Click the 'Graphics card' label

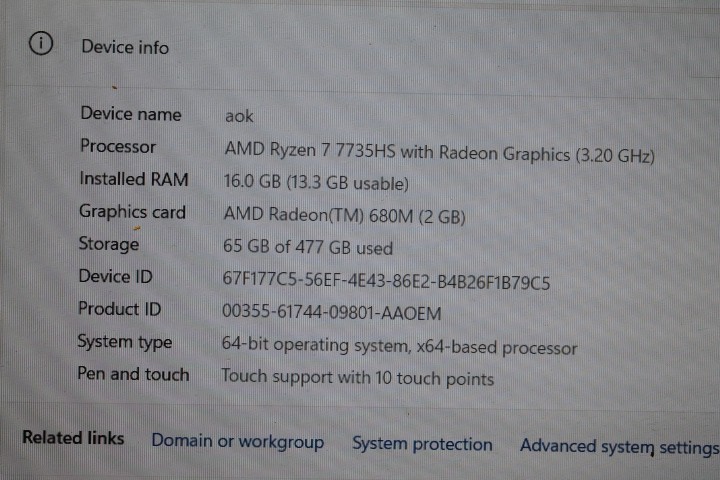tap(132, 212)
